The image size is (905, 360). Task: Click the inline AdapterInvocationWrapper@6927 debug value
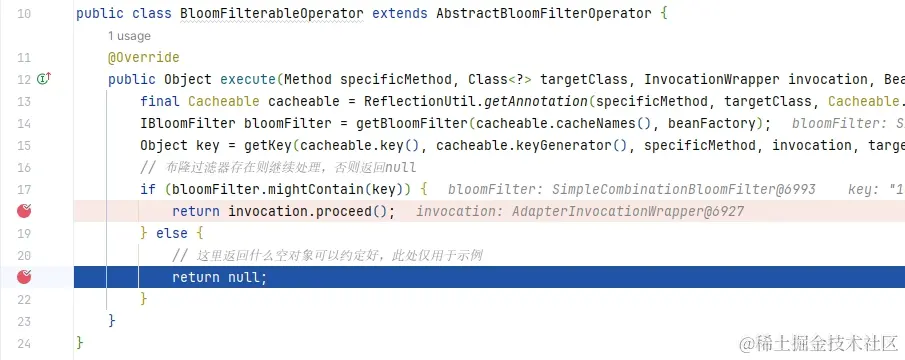click(x=628, y=212)
